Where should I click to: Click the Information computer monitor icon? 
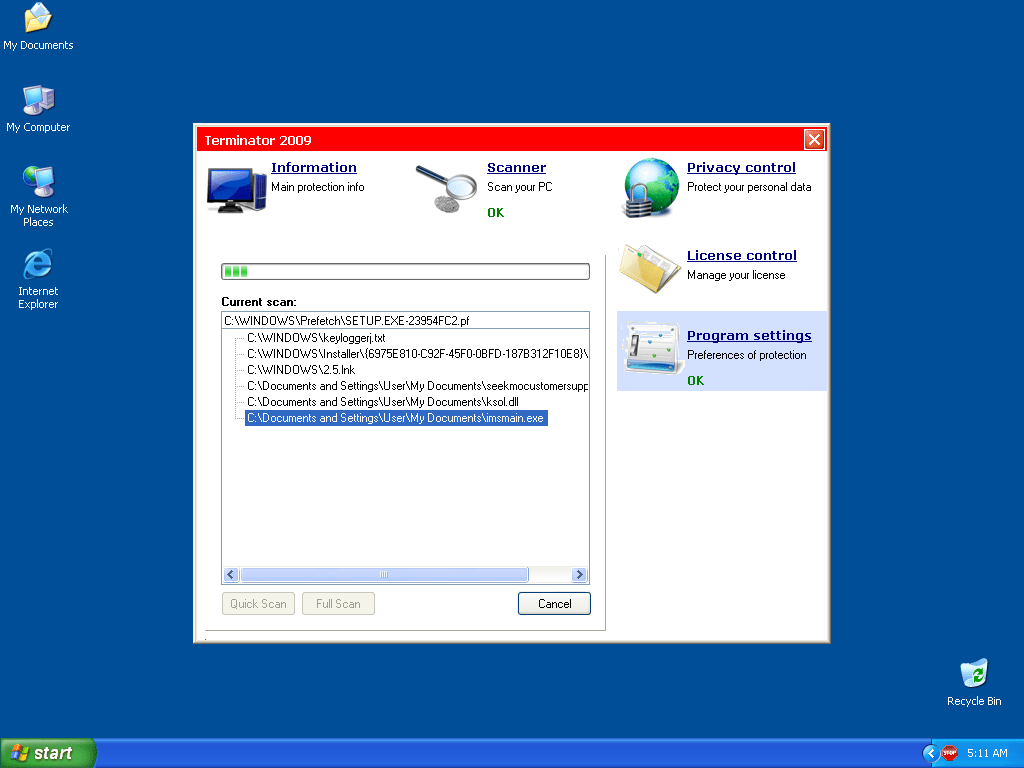click(x=236, y=188)
